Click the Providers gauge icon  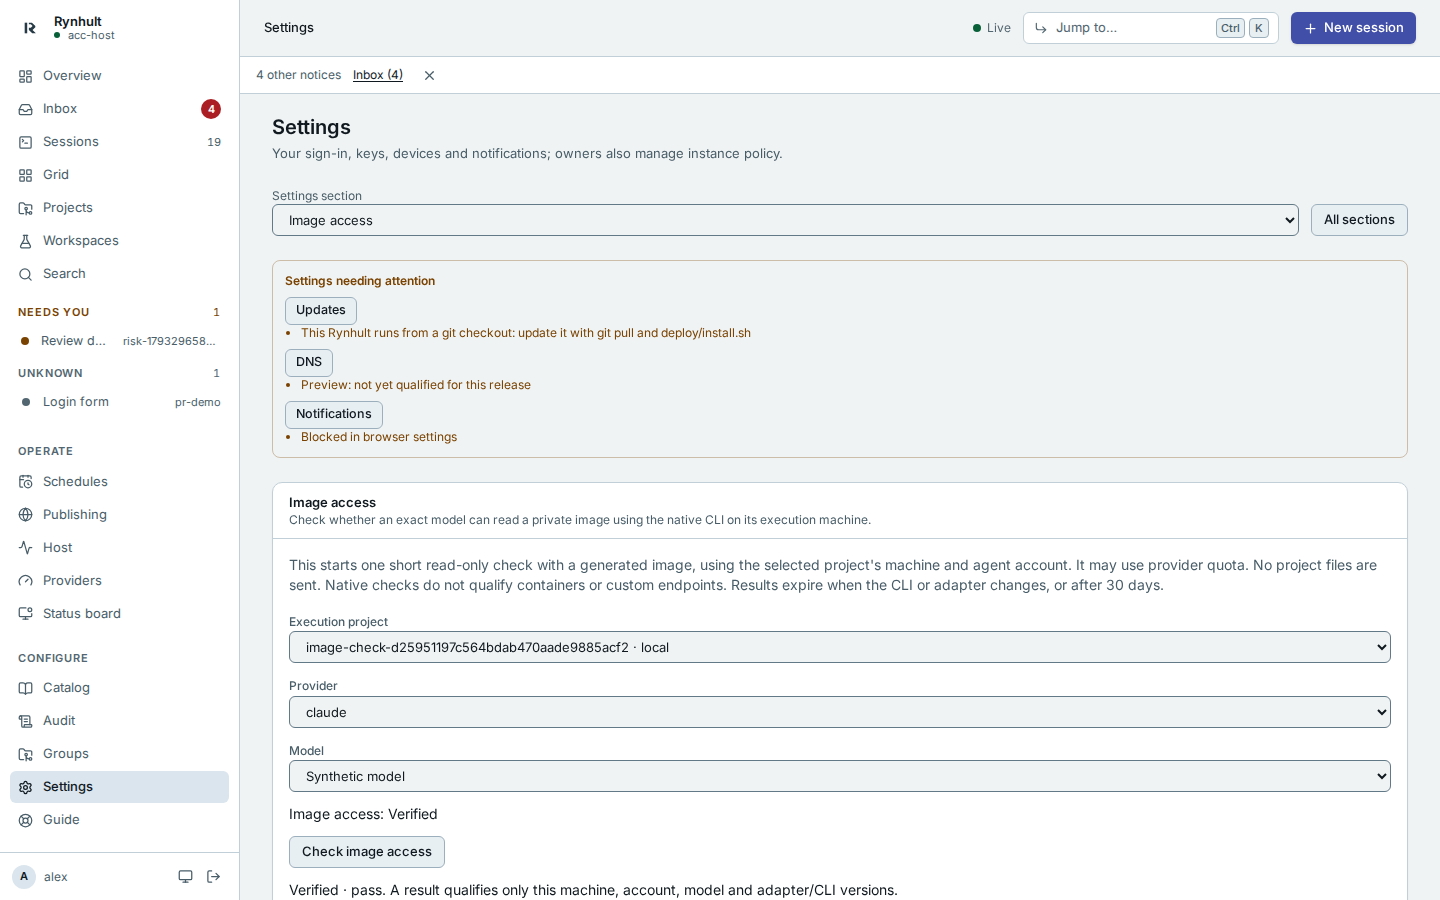click(x=26, y=581)
